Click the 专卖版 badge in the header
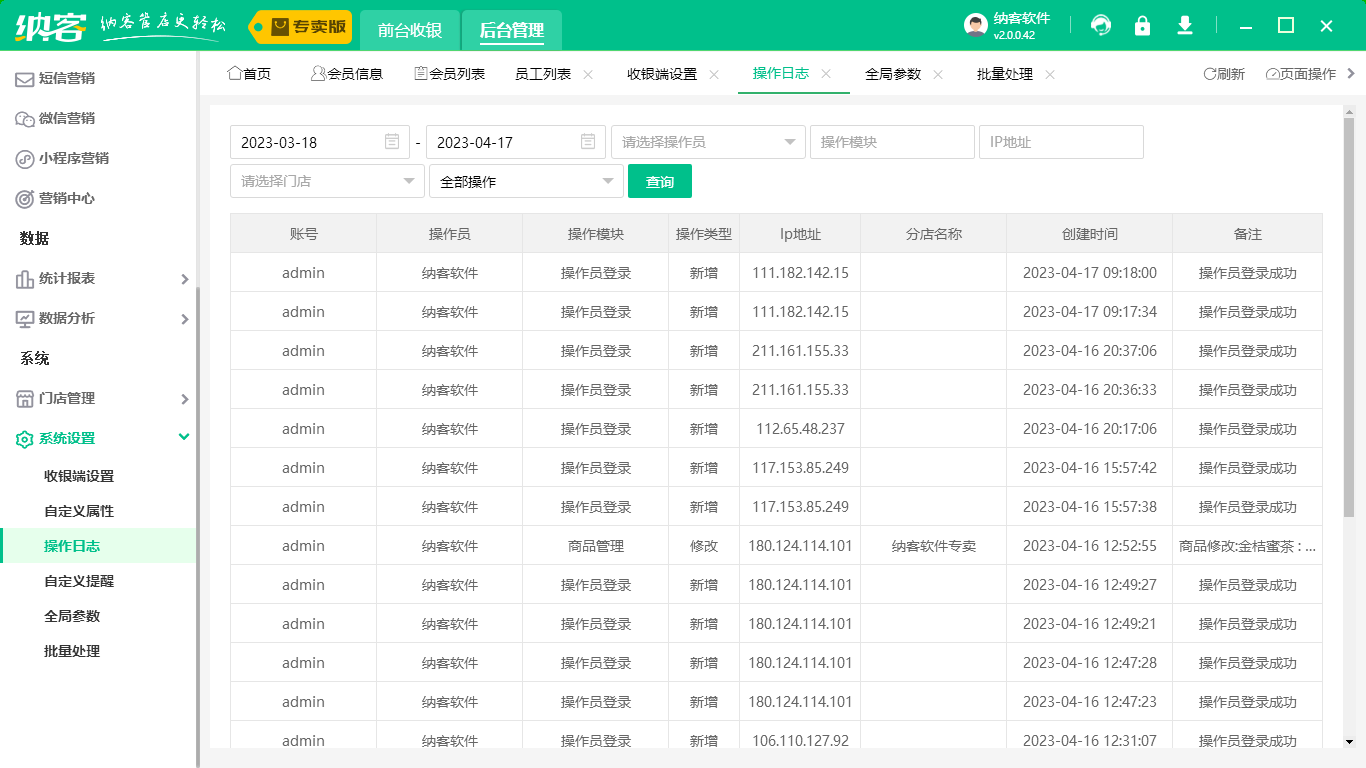Viewport: 1366px width, 768px height. click(300, 27)
